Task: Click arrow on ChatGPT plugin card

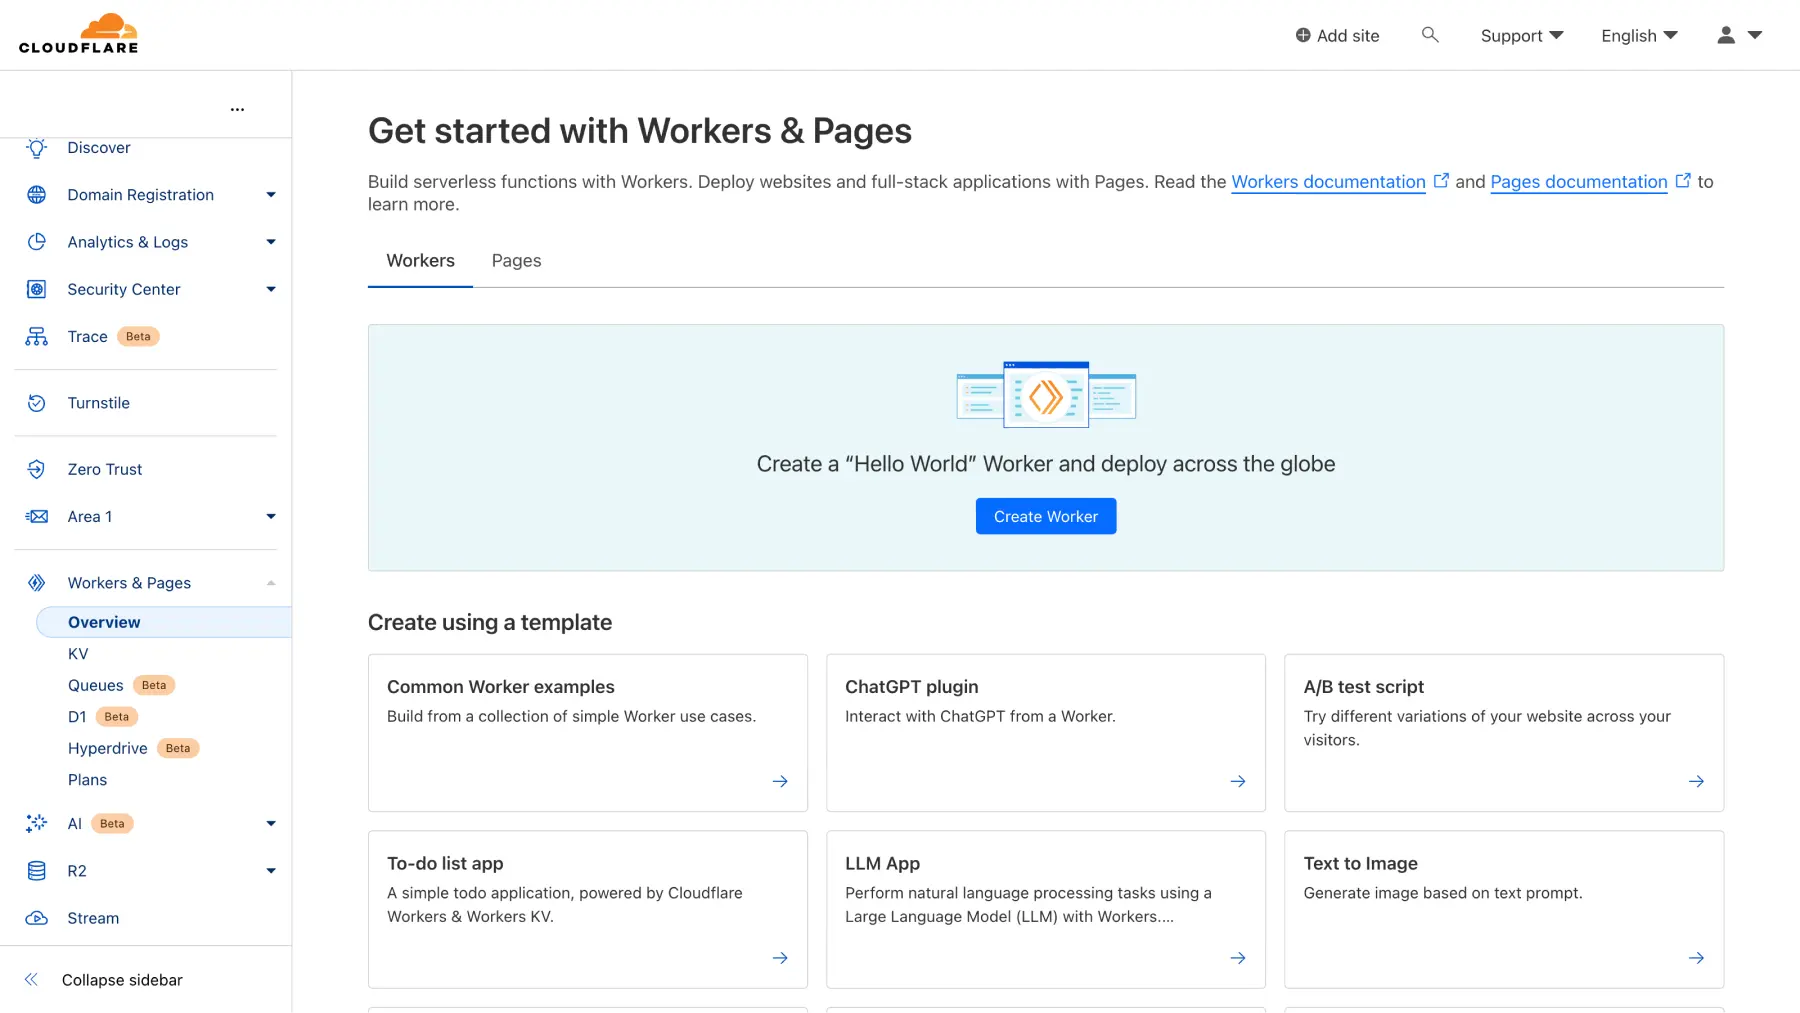Action: (1238, 781)
